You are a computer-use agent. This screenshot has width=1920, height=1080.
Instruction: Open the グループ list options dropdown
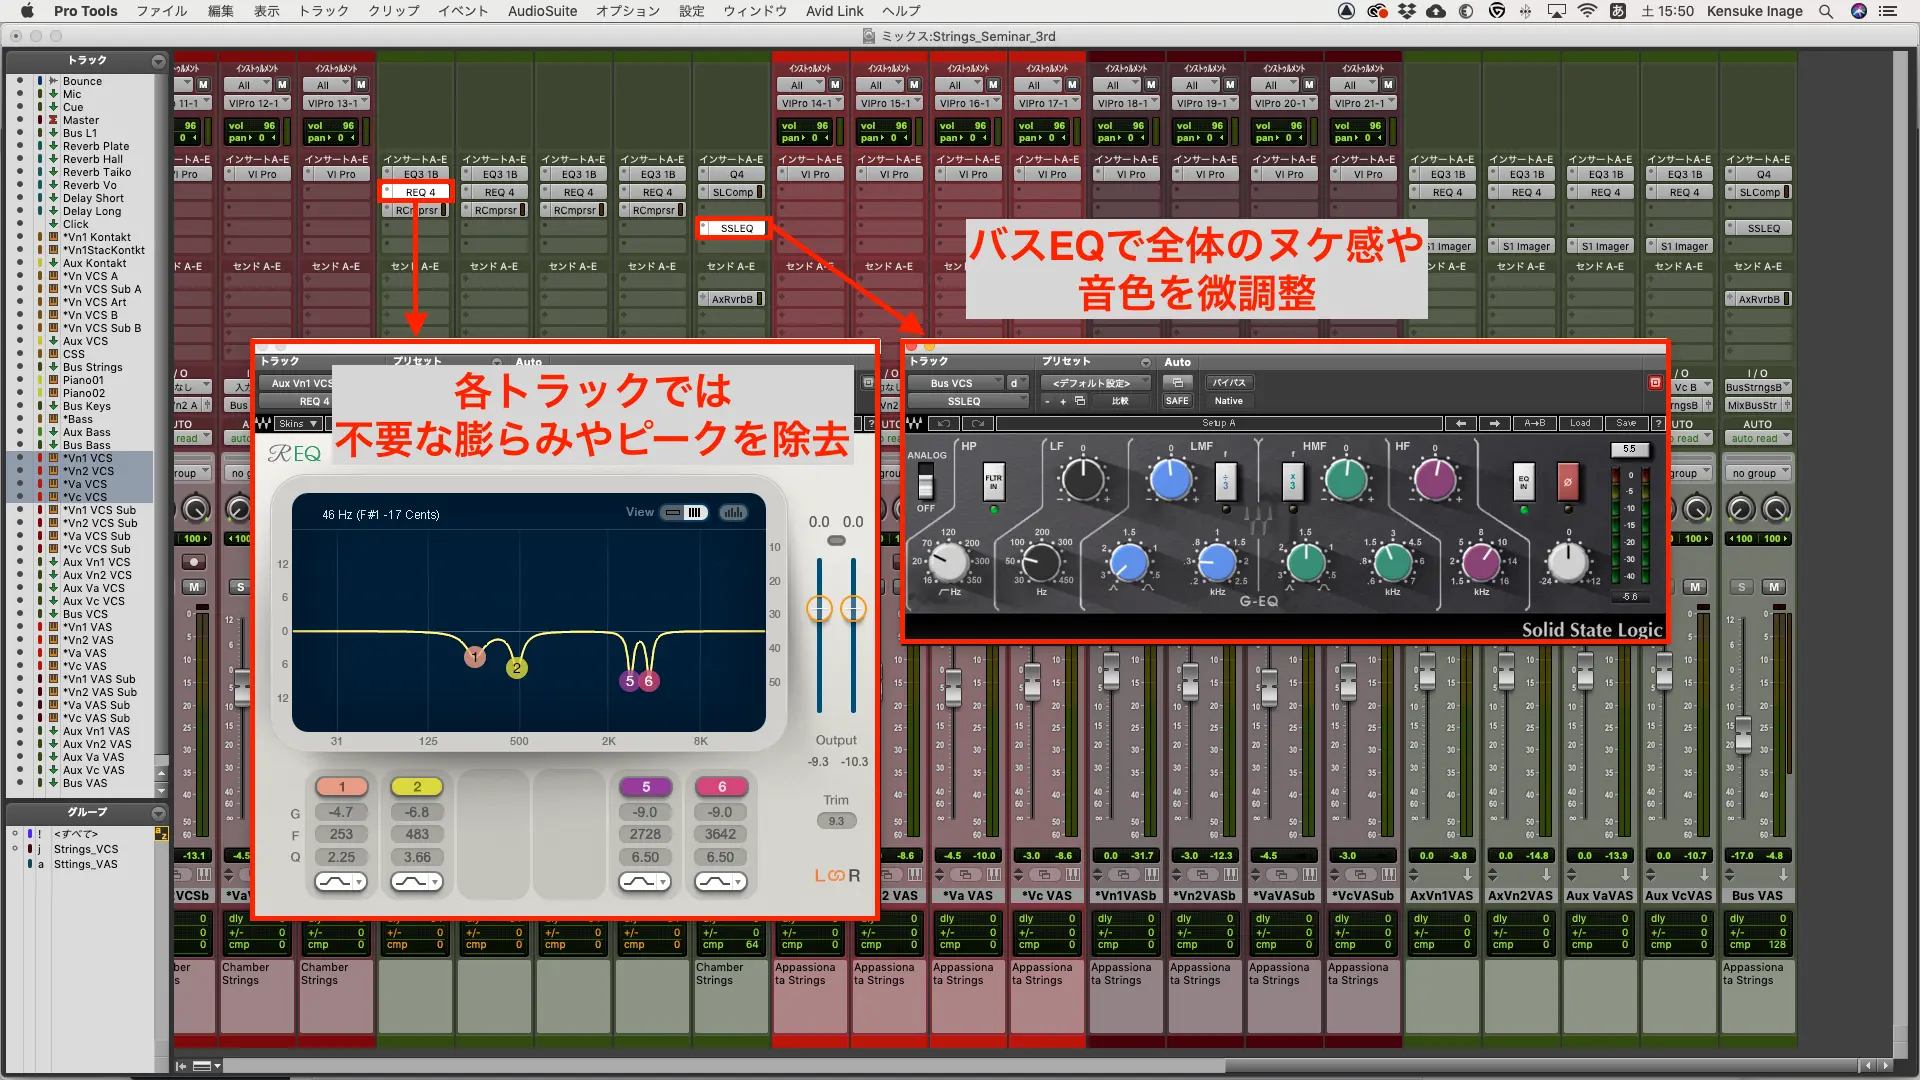(158, 813)
